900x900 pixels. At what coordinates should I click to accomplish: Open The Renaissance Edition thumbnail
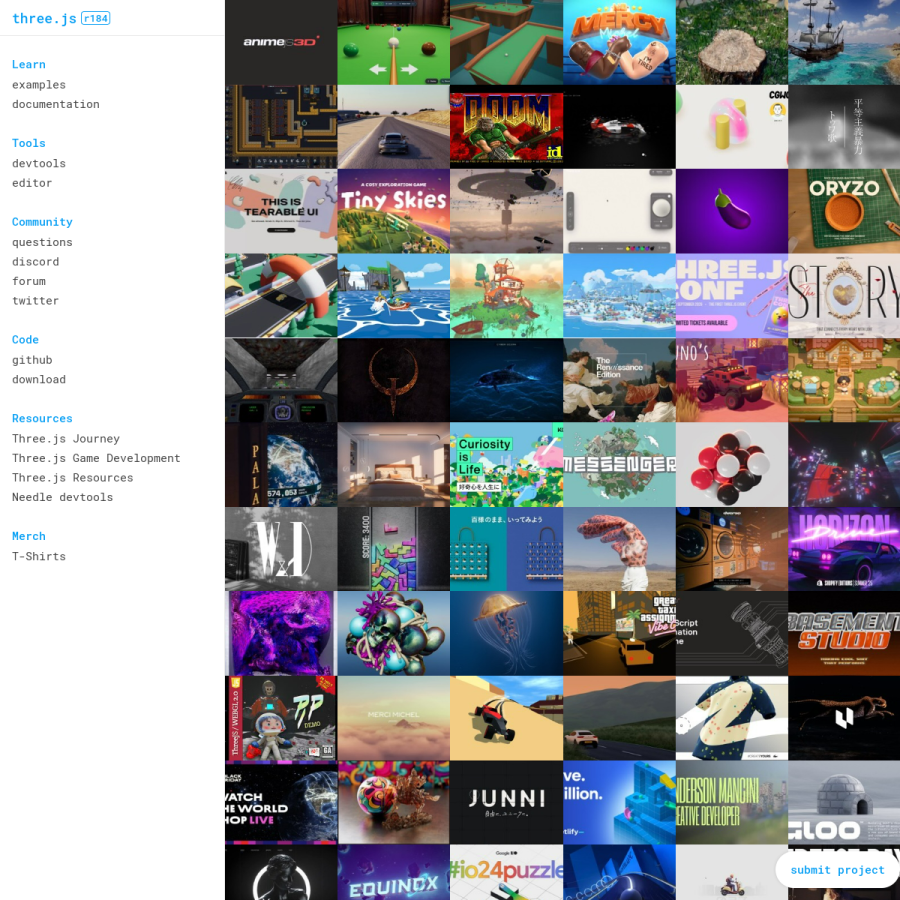tap(619, 379)
